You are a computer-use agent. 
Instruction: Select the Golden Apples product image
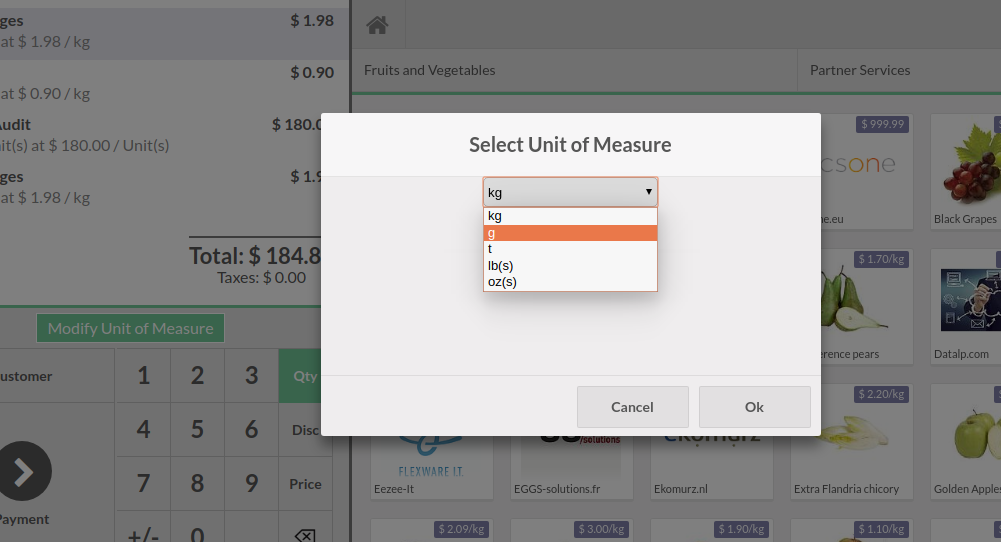[965, 440]
